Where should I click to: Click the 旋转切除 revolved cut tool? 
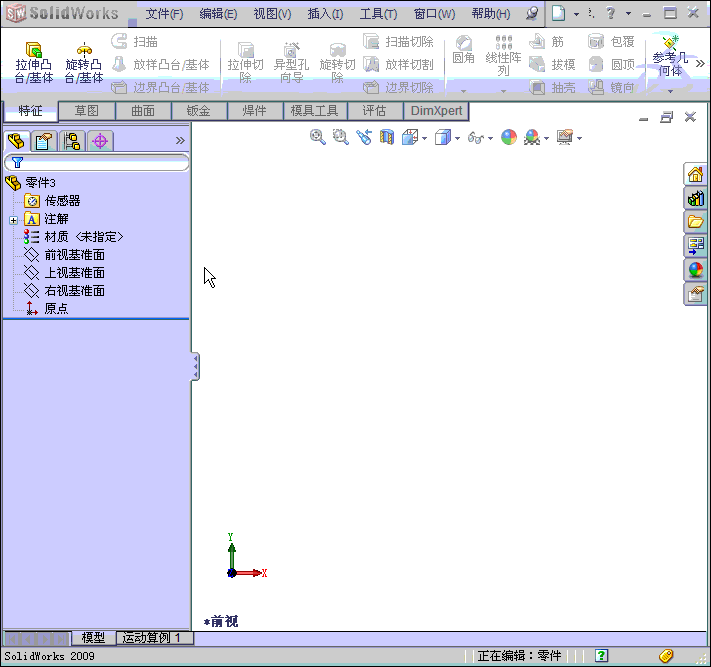[337, 62]
